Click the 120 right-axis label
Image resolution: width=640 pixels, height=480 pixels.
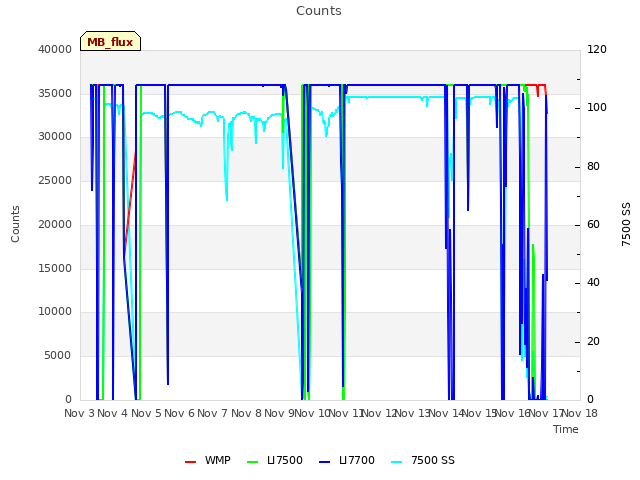click(x=597, y=49)
